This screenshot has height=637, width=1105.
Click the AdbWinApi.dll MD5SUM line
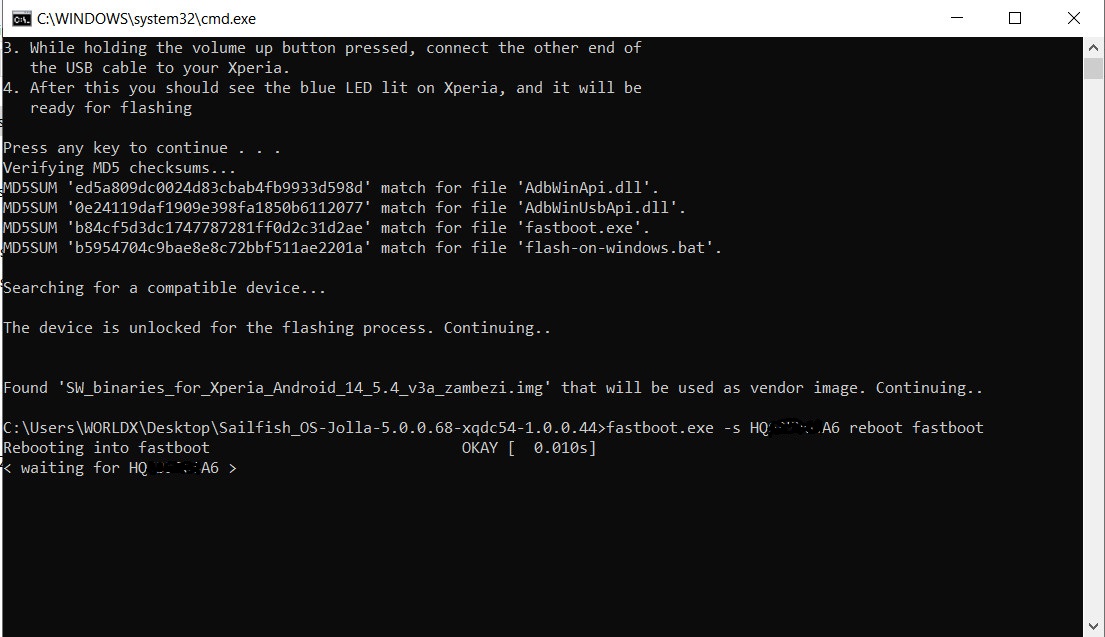[331, 188]
